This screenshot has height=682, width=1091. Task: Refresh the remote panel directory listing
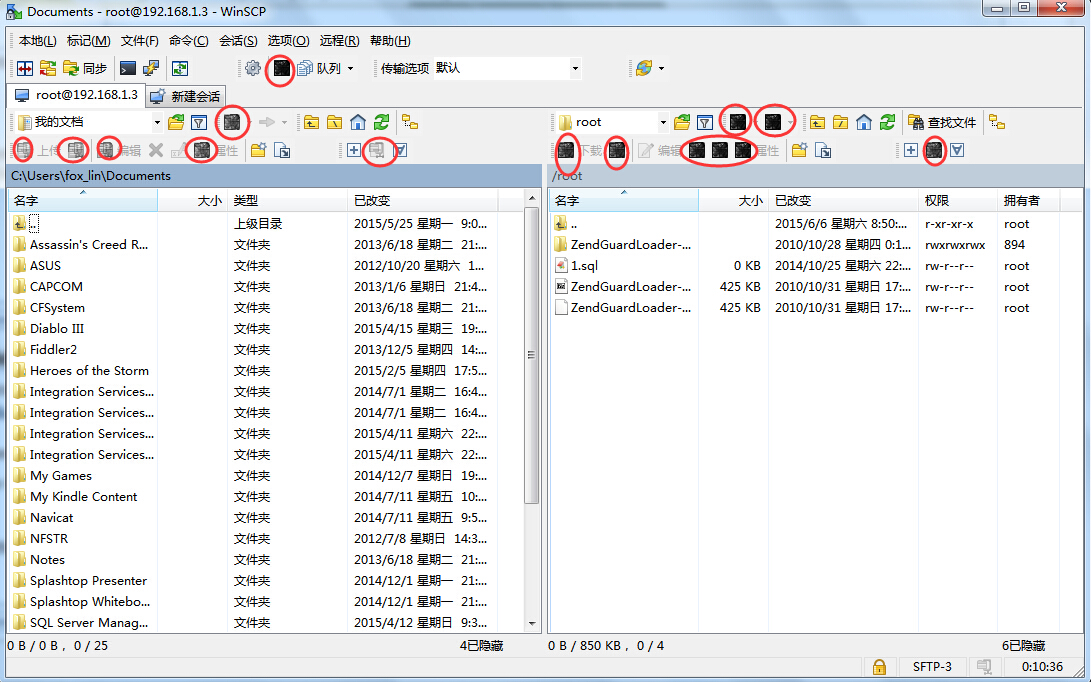tap(887, 122)
